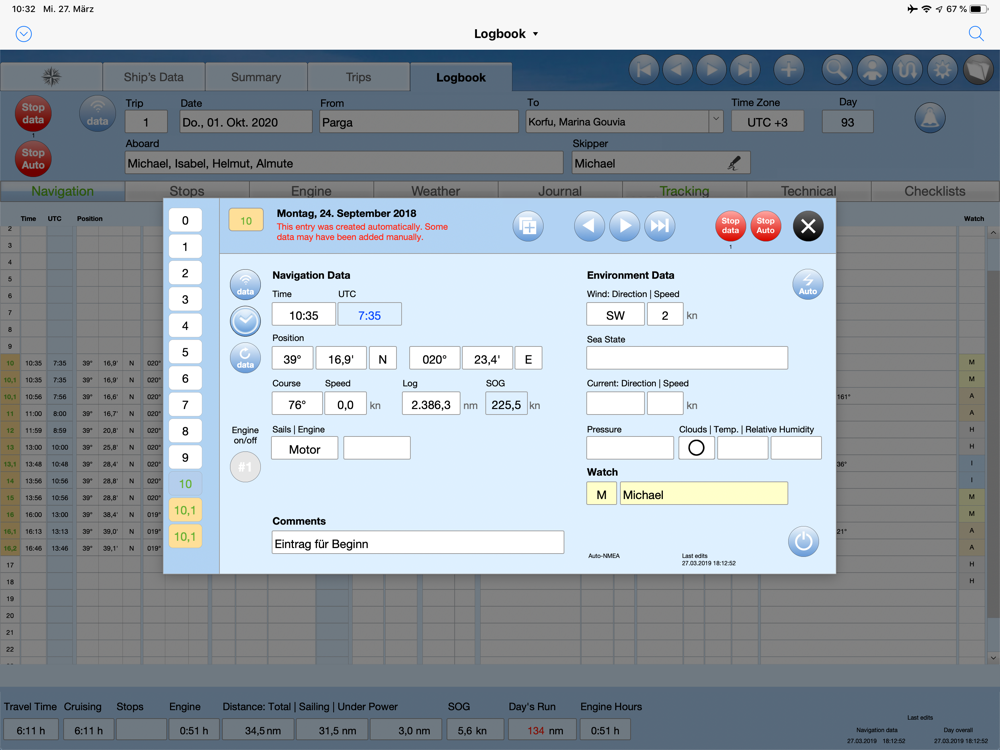Close the entry dialog with black X
This screenshot has height=750, width=1000.
[x=808, y=226]
